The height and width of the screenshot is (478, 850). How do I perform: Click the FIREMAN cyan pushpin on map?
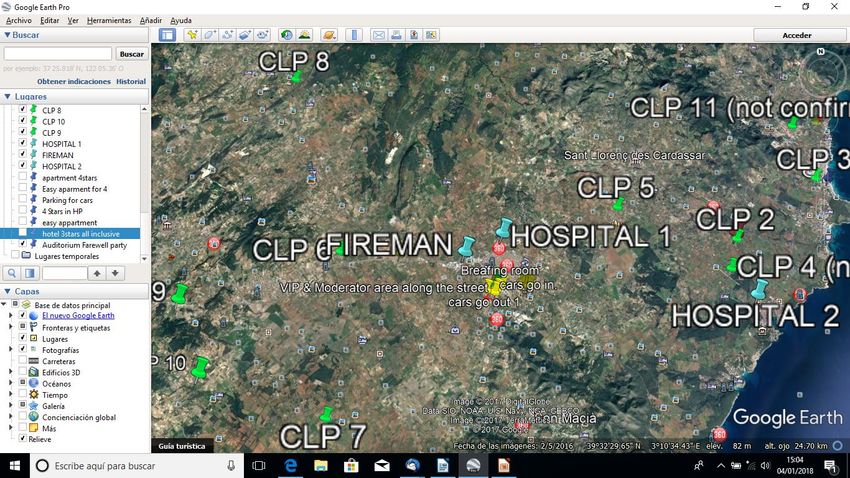click(x=466, y=247)
